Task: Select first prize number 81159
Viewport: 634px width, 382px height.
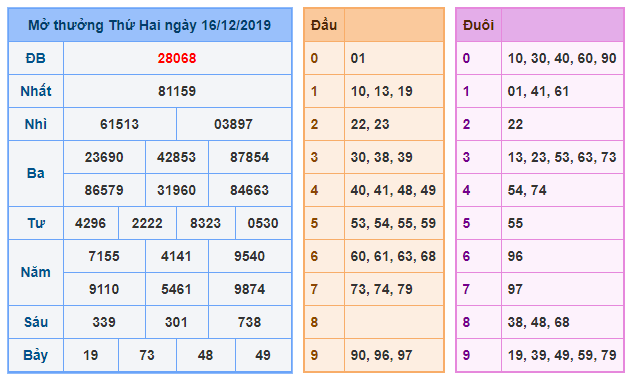Action: click(177, 91)
